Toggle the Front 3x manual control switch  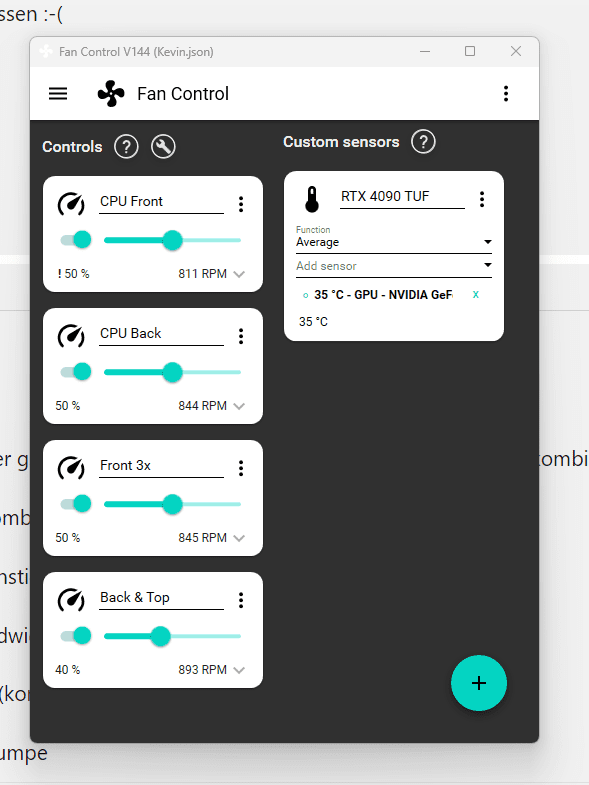(x=76, y=504)
